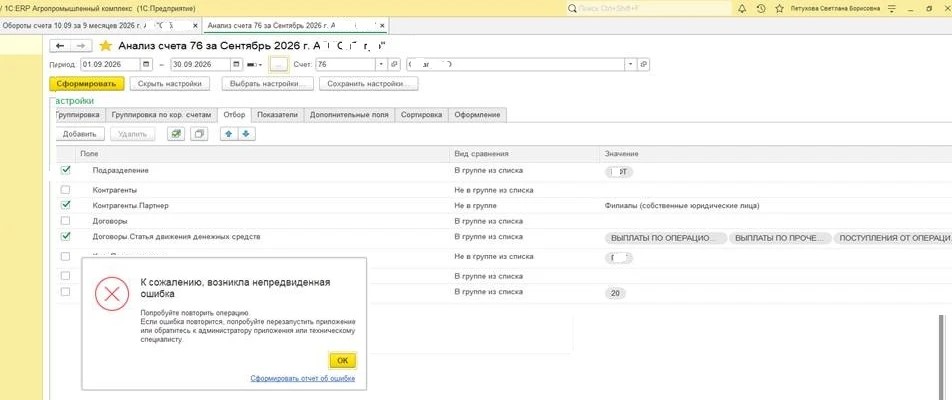952x400 pixels.
Task: Click Выбрать настройки button
Action: [x=268, y=84]
